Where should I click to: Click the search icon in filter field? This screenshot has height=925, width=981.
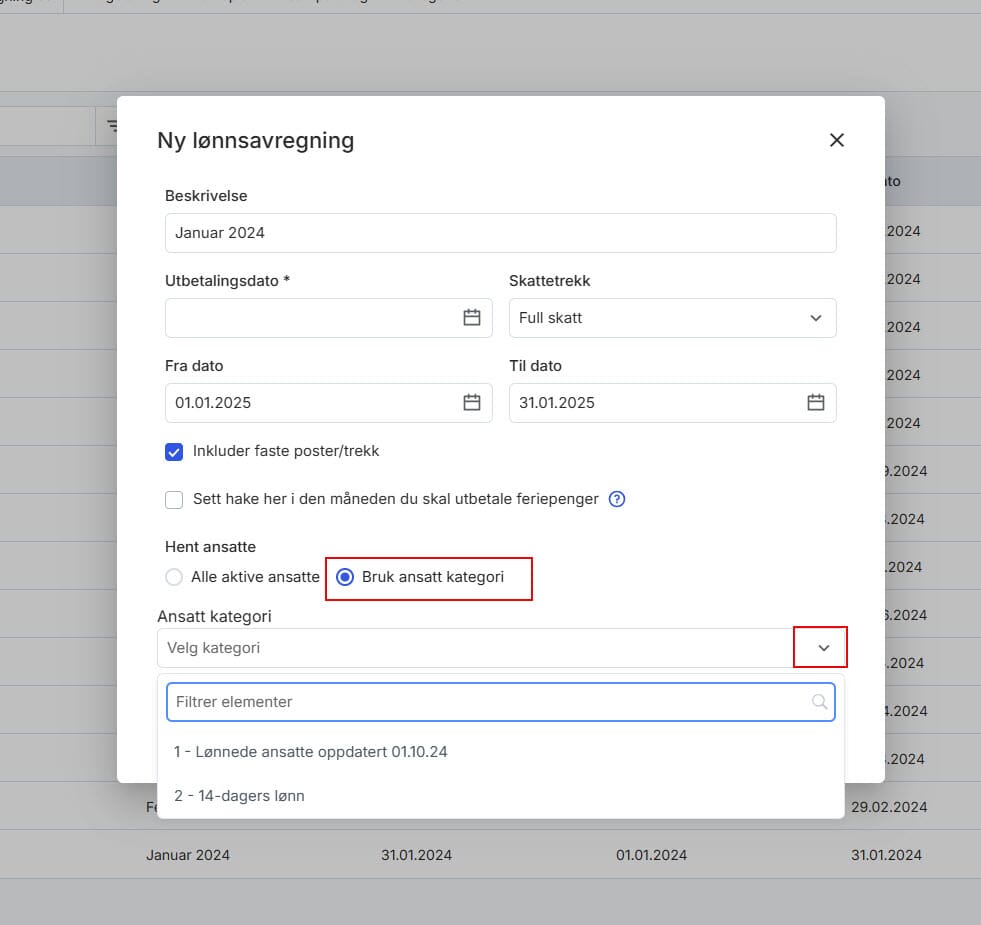820,702
